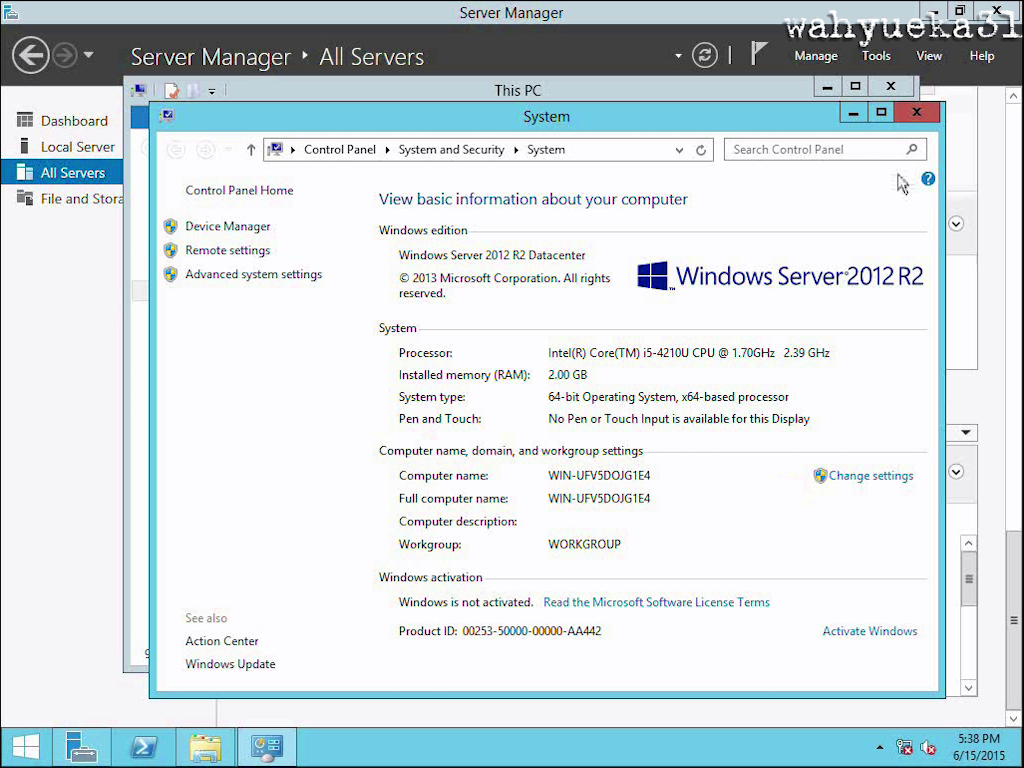Image resolution: width=1024 pixels, height=768 pixels.
Task: Open the Help menu
Action: [982, 56]
